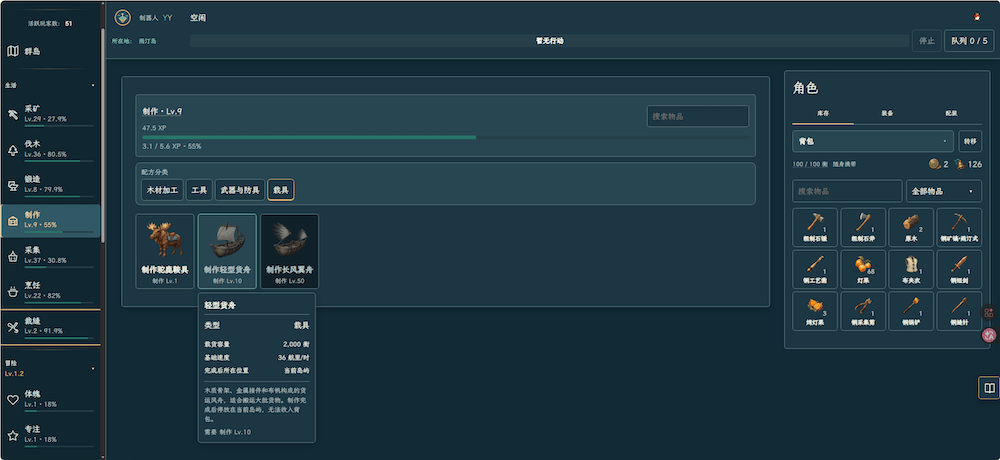
Task: Open the 全部物品 filter dropdown
Action: (x=943, y=191)
